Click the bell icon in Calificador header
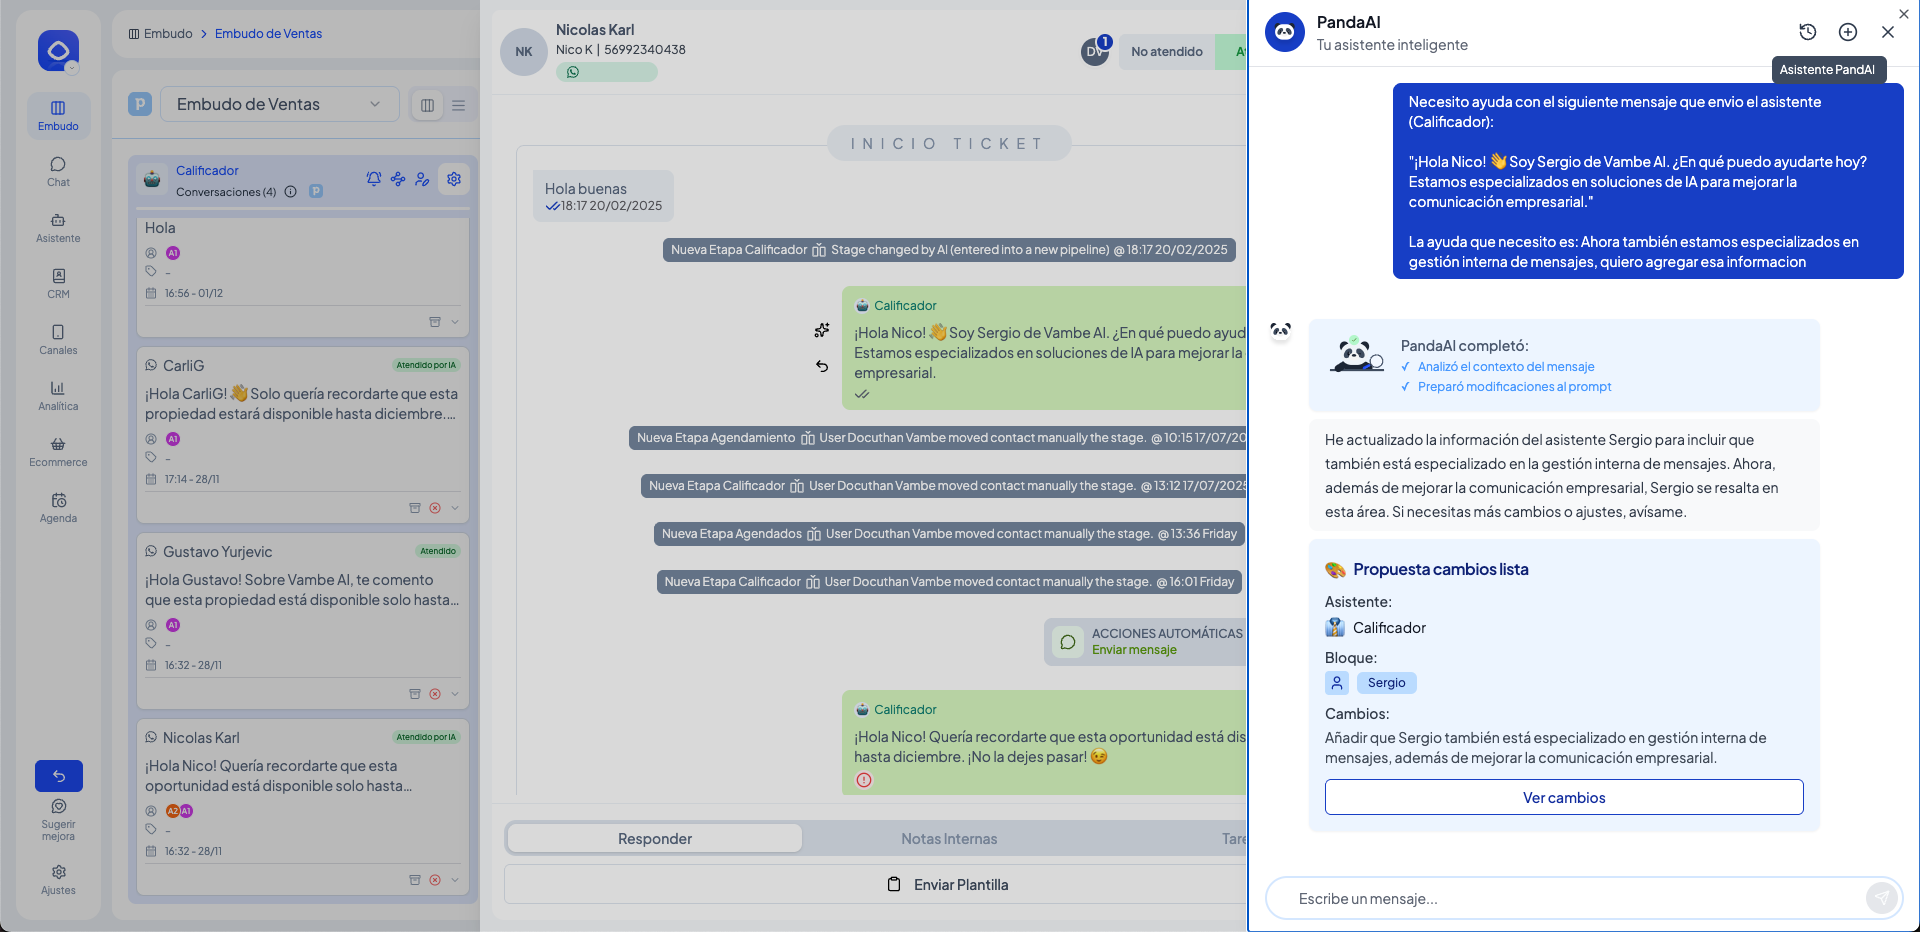This screenshot has height=932, width=1920. [374, 179]
